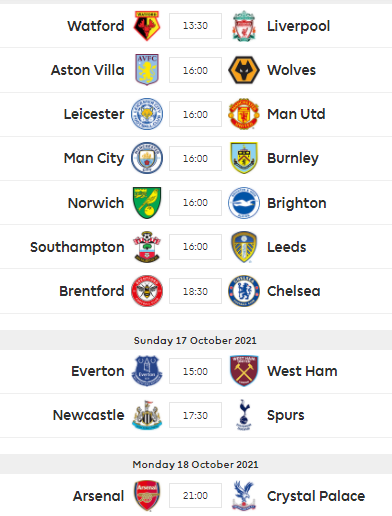Open the Burnley club badge
Image resolution: width=392 pixels, height=516 pixels.
click(244, 158)
